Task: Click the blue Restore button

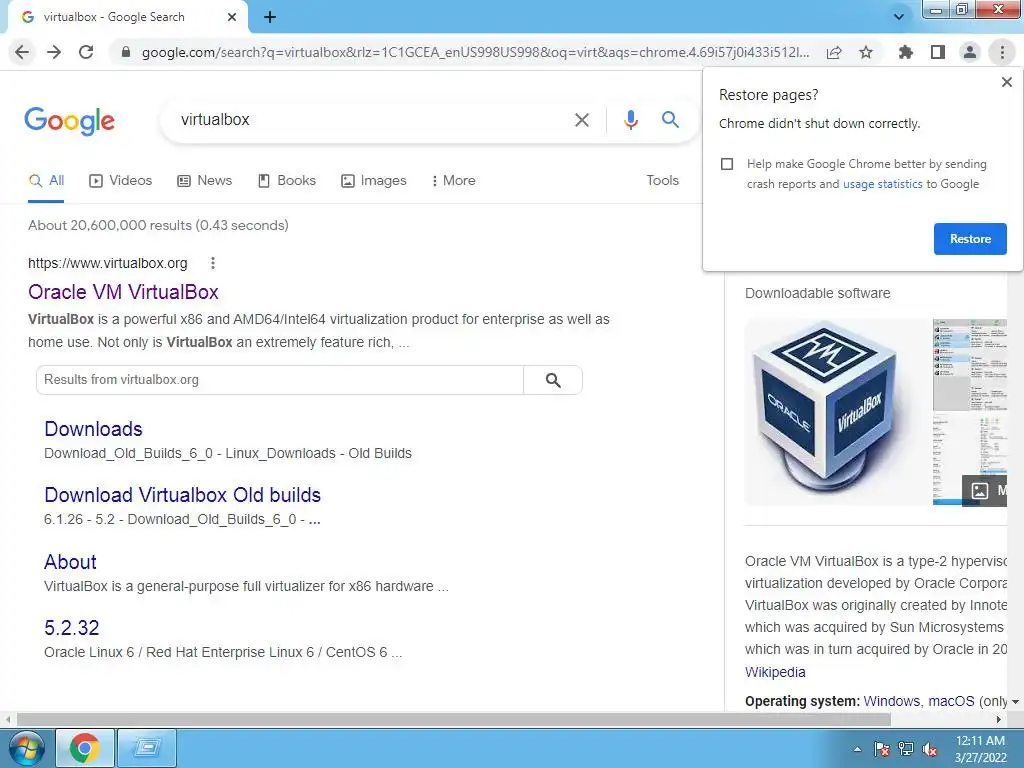Action: pos(970,239)
